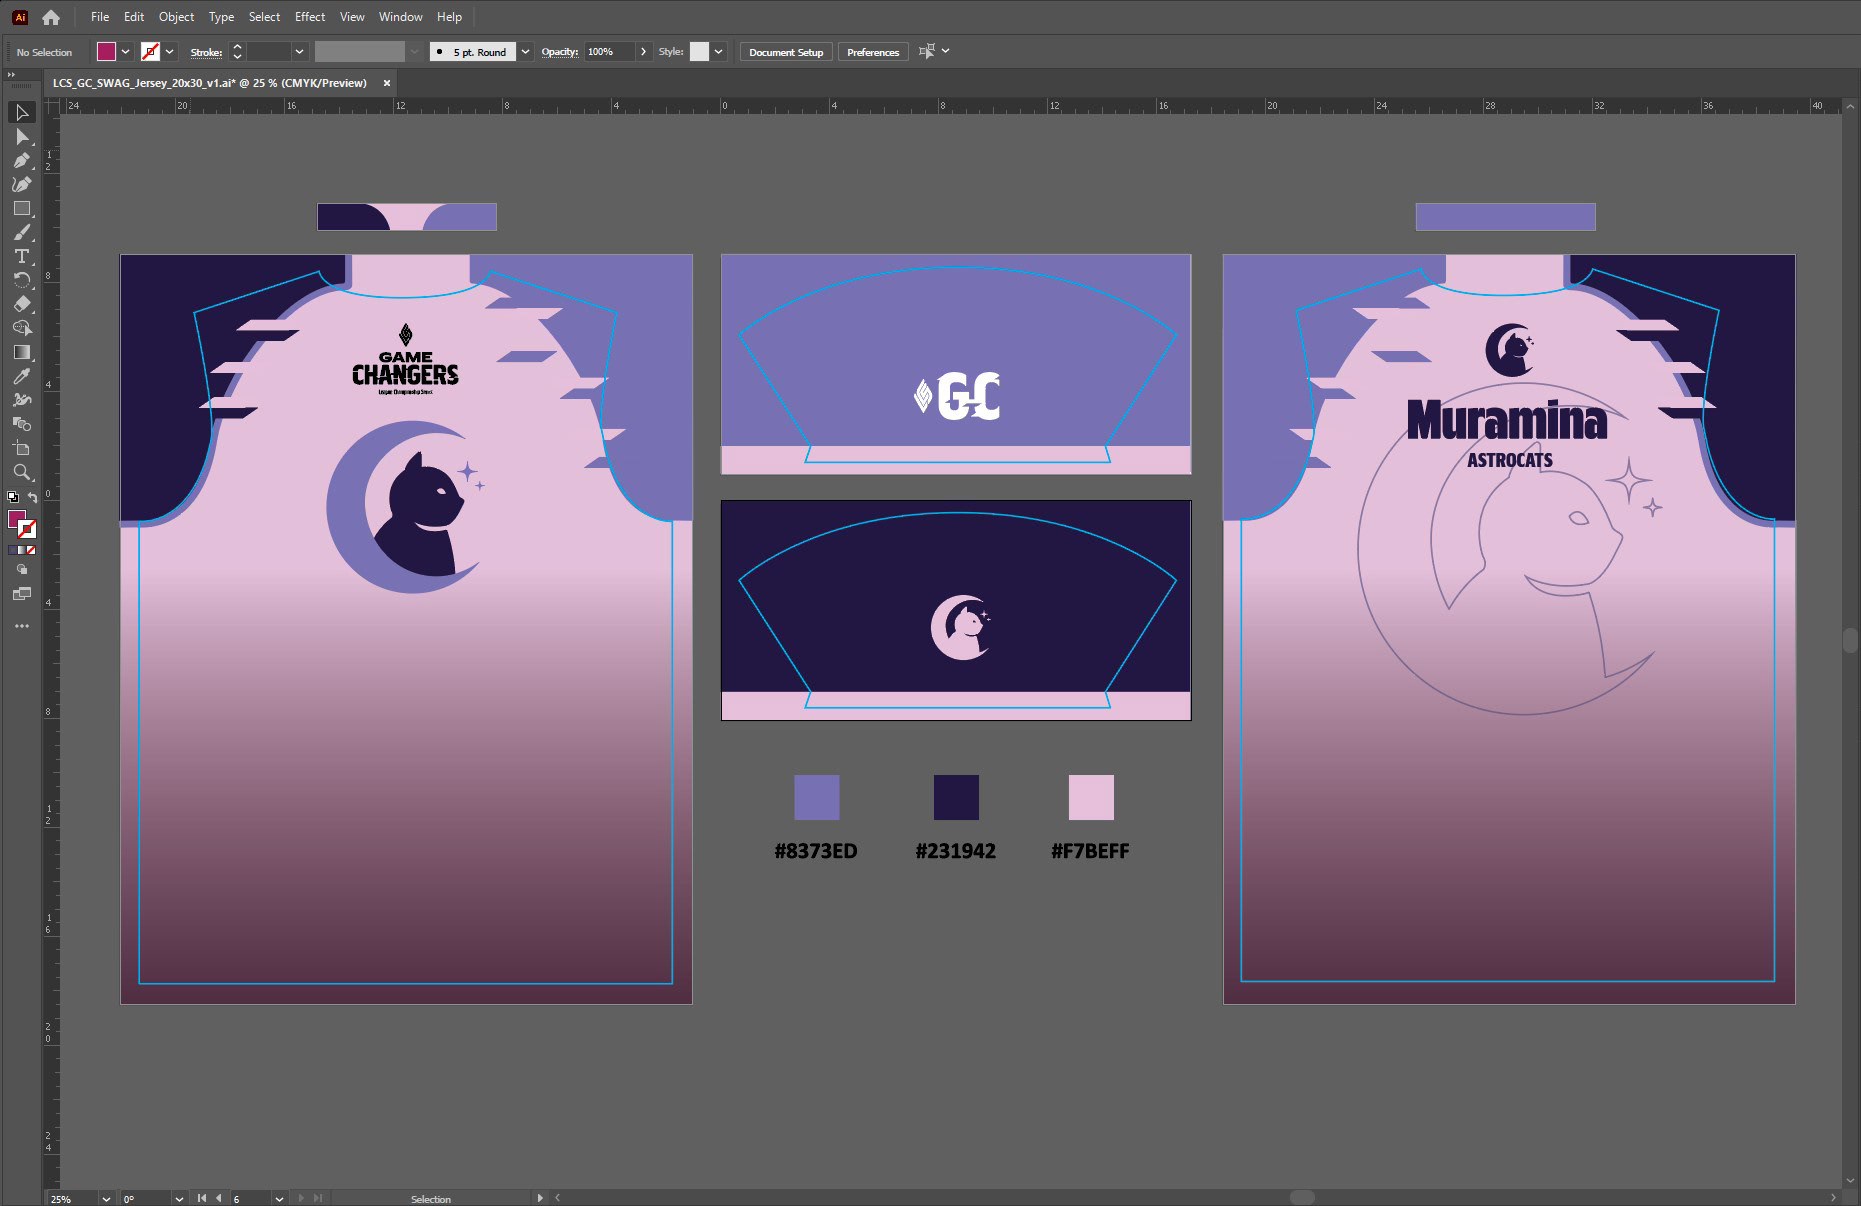Select the Direct Selection tool
This screenshot has width=1861, height=1206.
click(21, 136)
